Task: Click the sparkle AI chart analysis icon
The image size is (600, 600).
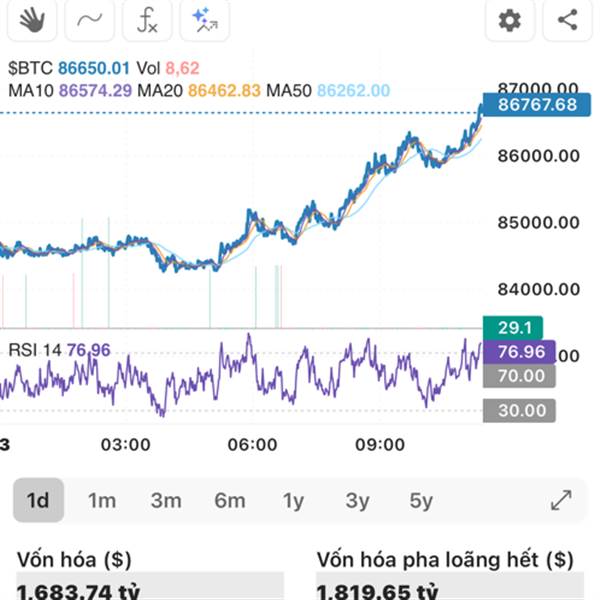Action: coord(205,19)
